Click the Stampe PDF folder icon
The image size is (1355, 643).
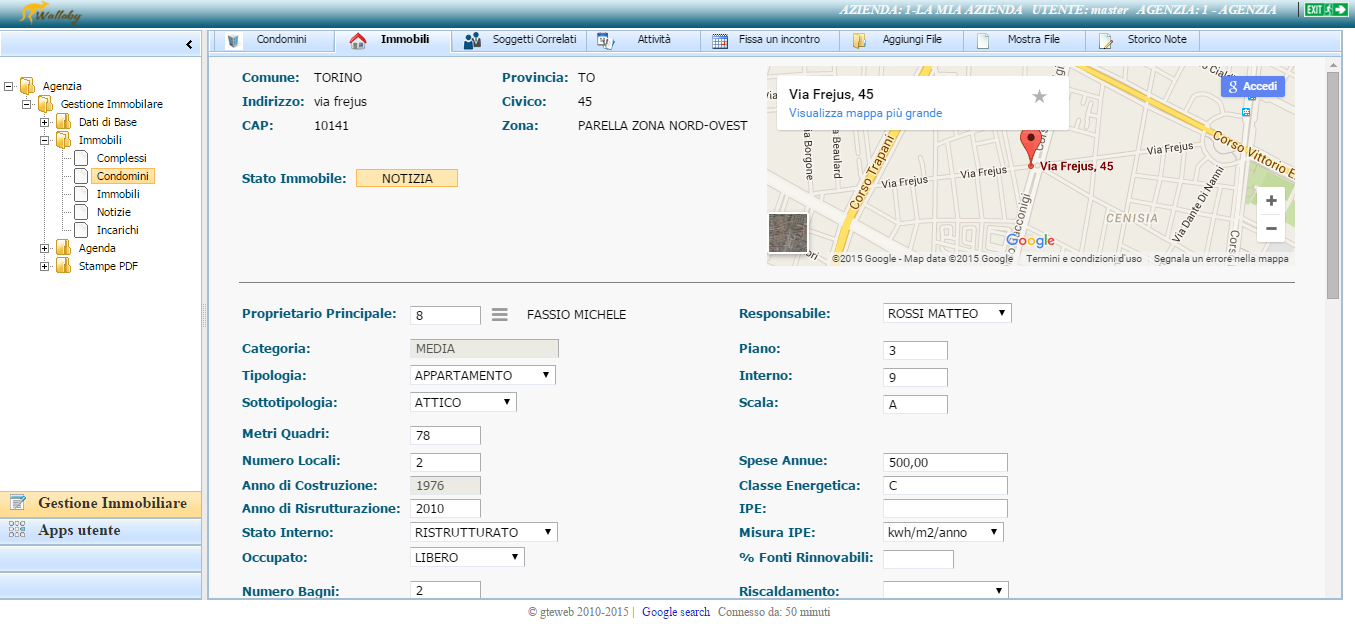pos(63,266)
